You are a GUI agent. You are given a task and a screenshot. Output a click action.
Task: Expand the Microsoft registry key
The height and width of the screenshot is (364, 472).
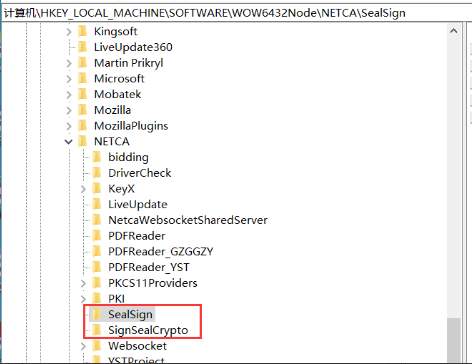(69, 79)
